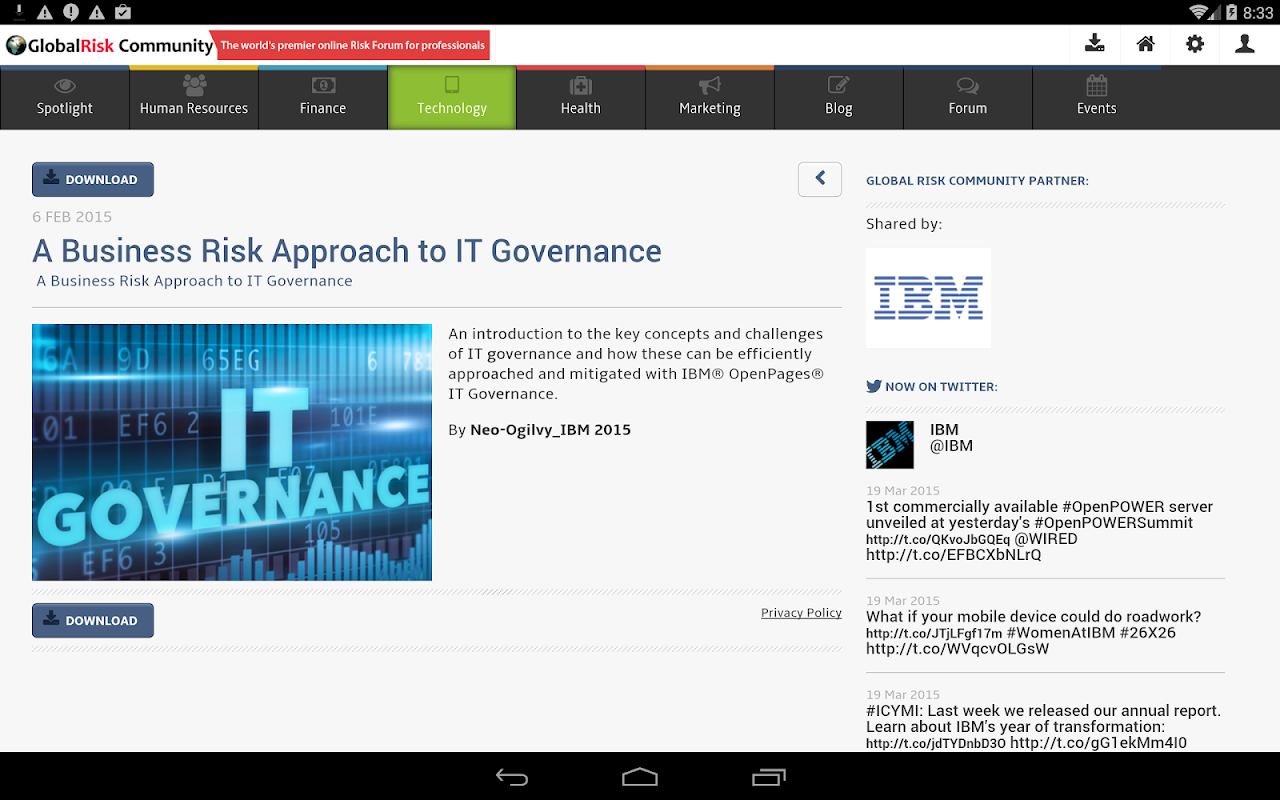Image resolution: width=1280 pixels, height=800 pixels.
Task: Open downloads via top bar download icon
Action: [x=1095, y=44]
